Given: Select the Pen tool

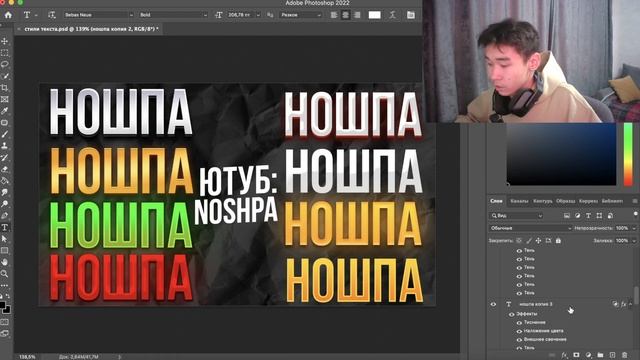Looking at the screenshot, I should pos(5,215).
